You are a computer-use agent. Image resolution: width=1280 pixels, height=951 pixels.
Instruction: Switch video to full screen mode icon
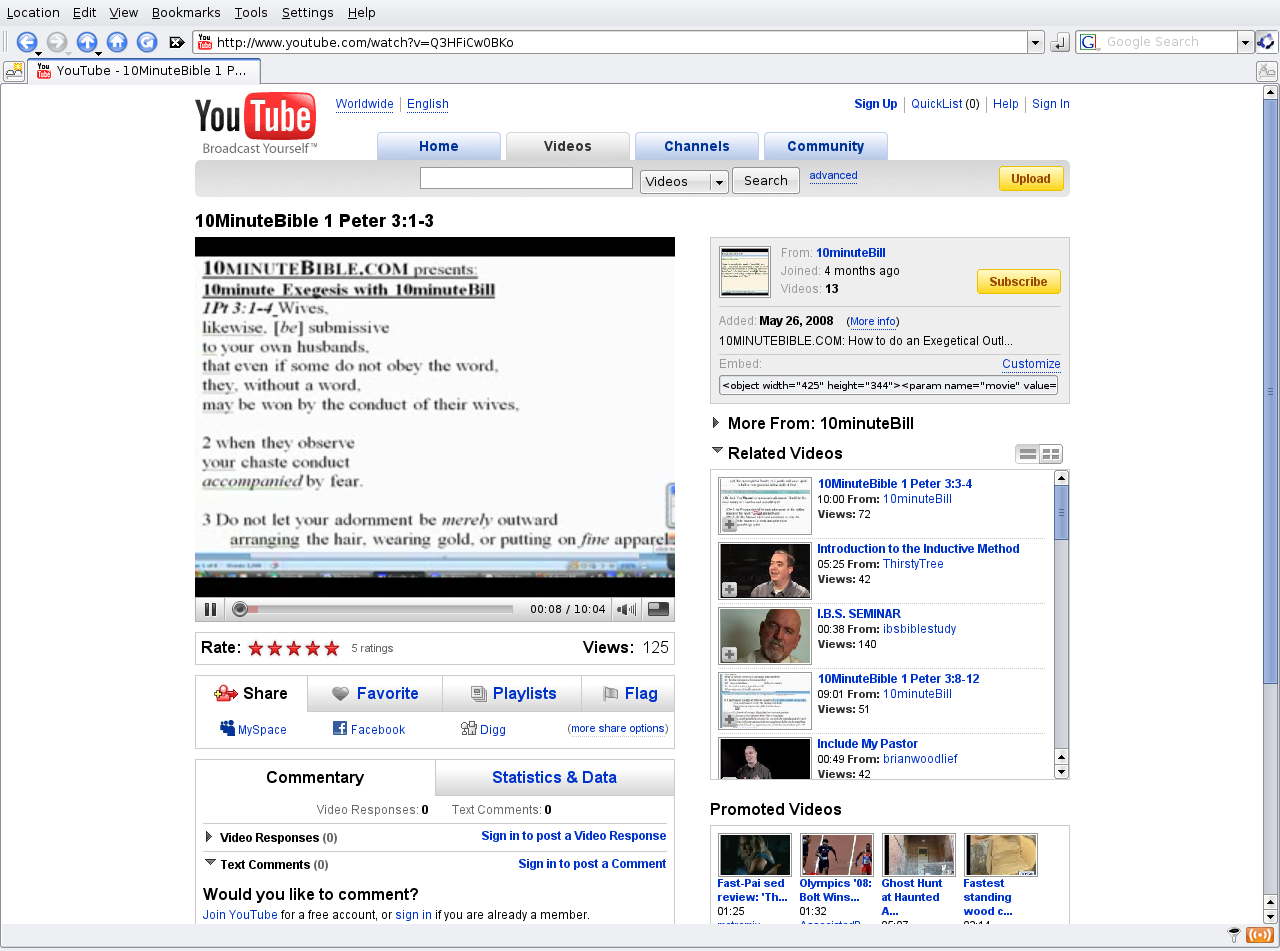658,609
